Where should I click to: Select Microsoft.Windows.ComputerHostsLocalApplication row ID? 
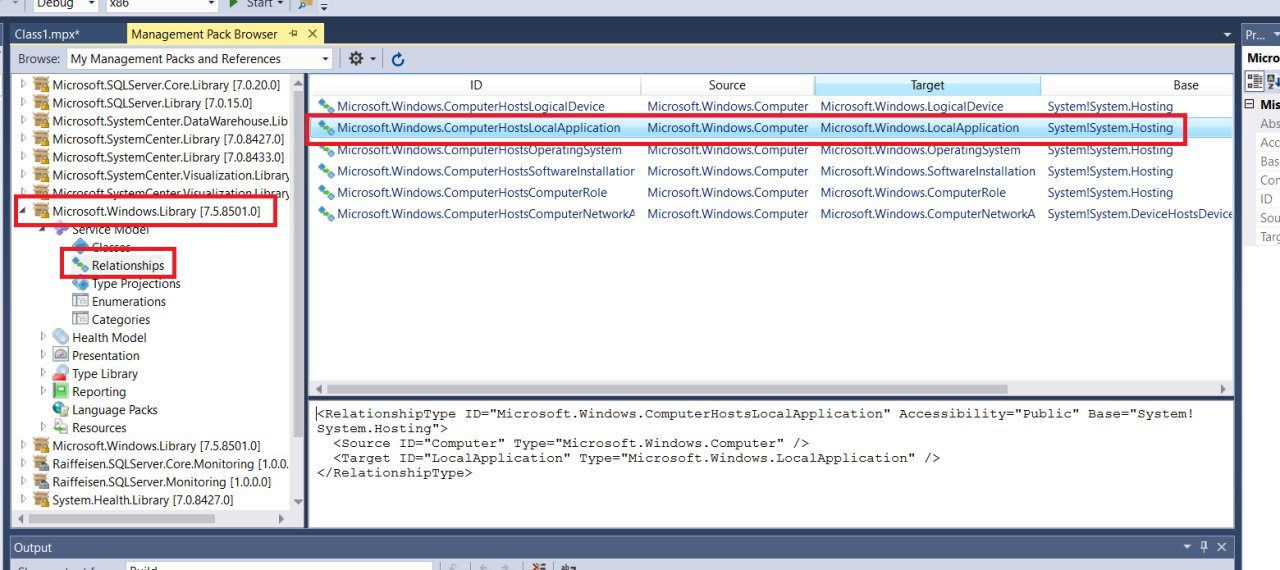coord(479,128)
